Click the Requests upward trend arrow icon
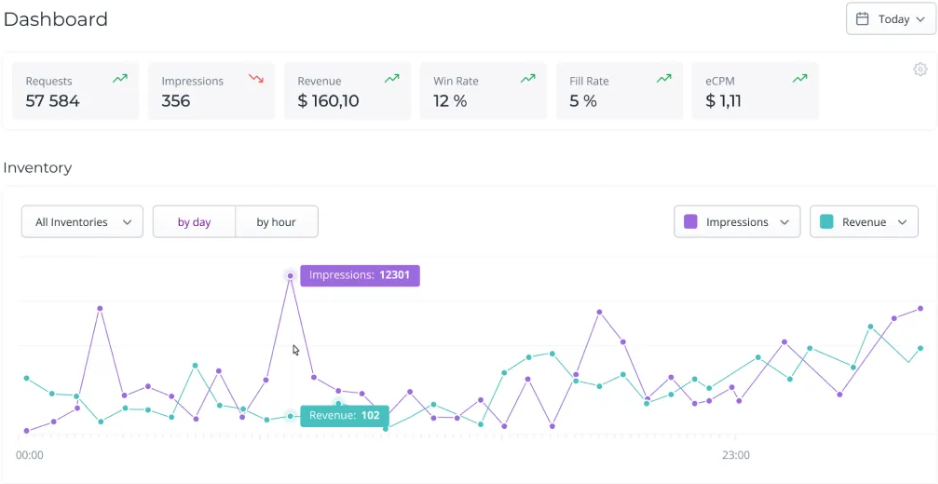Screen dimensions: 938x484 click(120, 78)
